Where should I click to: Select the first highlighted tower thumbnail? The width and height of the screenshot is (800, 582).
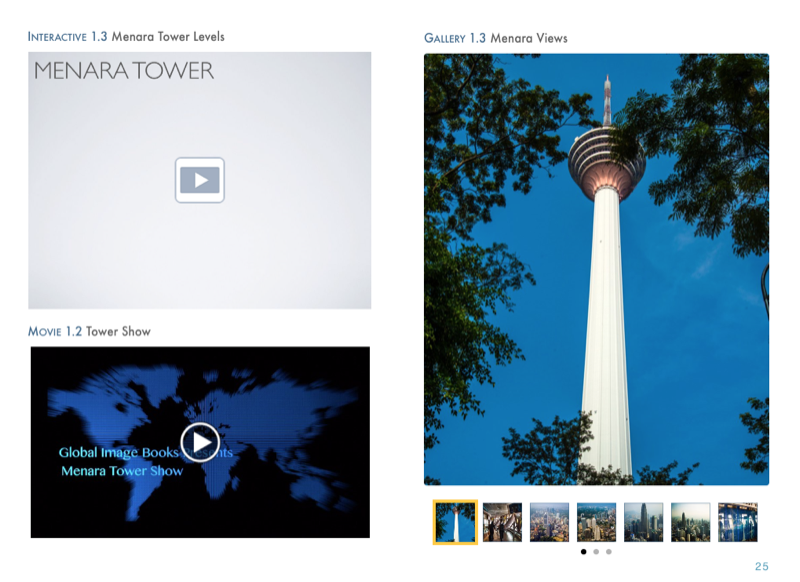click(455, 522)
